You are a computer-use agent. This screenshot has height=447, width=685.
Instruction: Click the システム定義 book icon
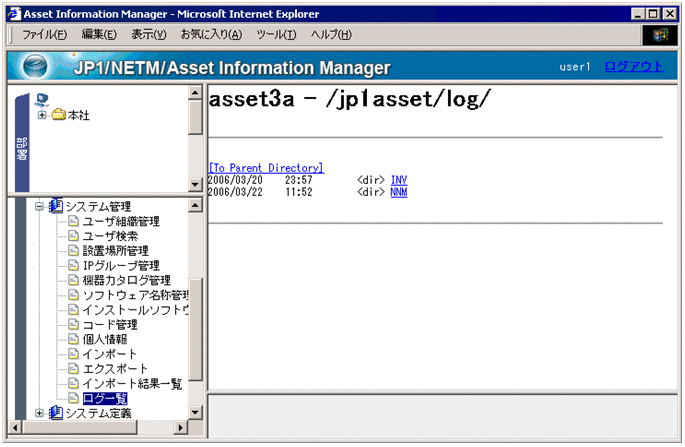(56, 412)
